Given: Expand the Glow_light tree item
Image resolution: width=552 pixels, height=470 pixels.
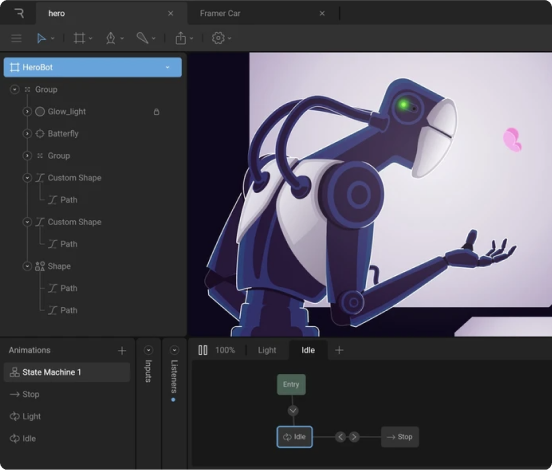Looking at the screenshot, I should [x=27, y=112].
